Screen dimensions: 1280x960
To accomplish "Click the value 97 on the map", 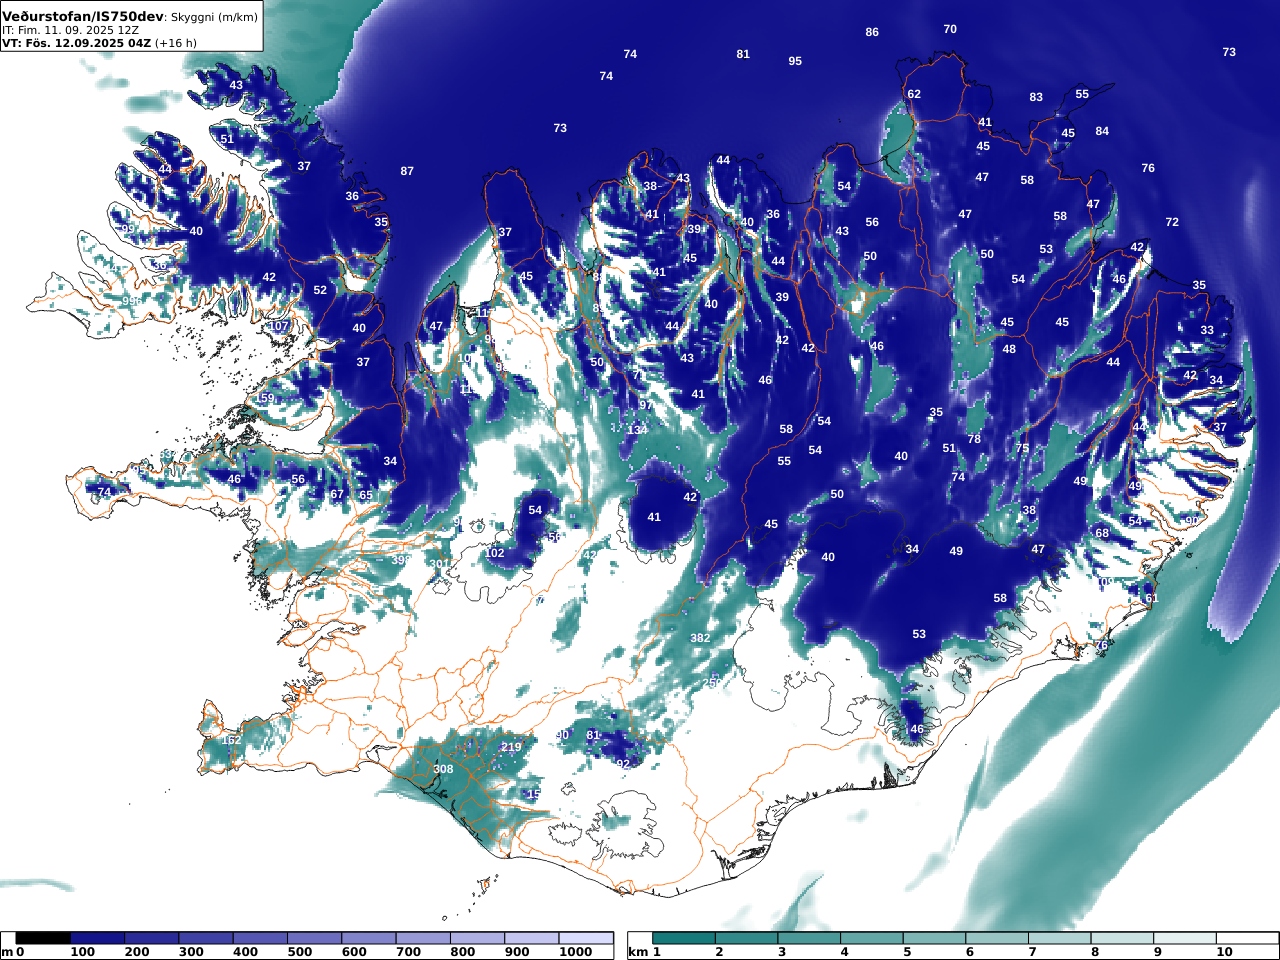I will click(646, 405).
